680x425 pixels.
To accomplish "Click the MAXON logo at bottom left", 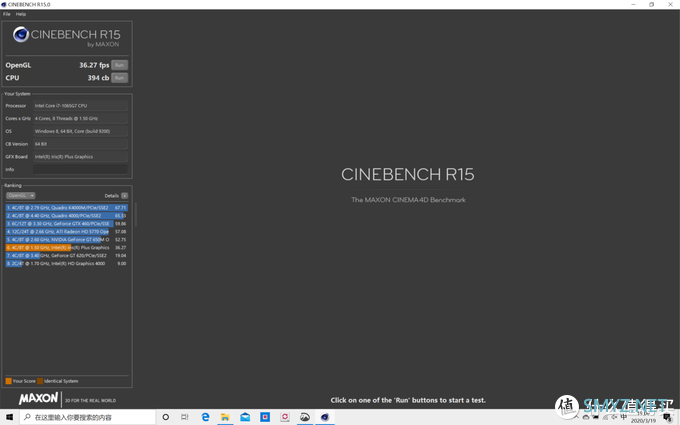I will 38,398.
